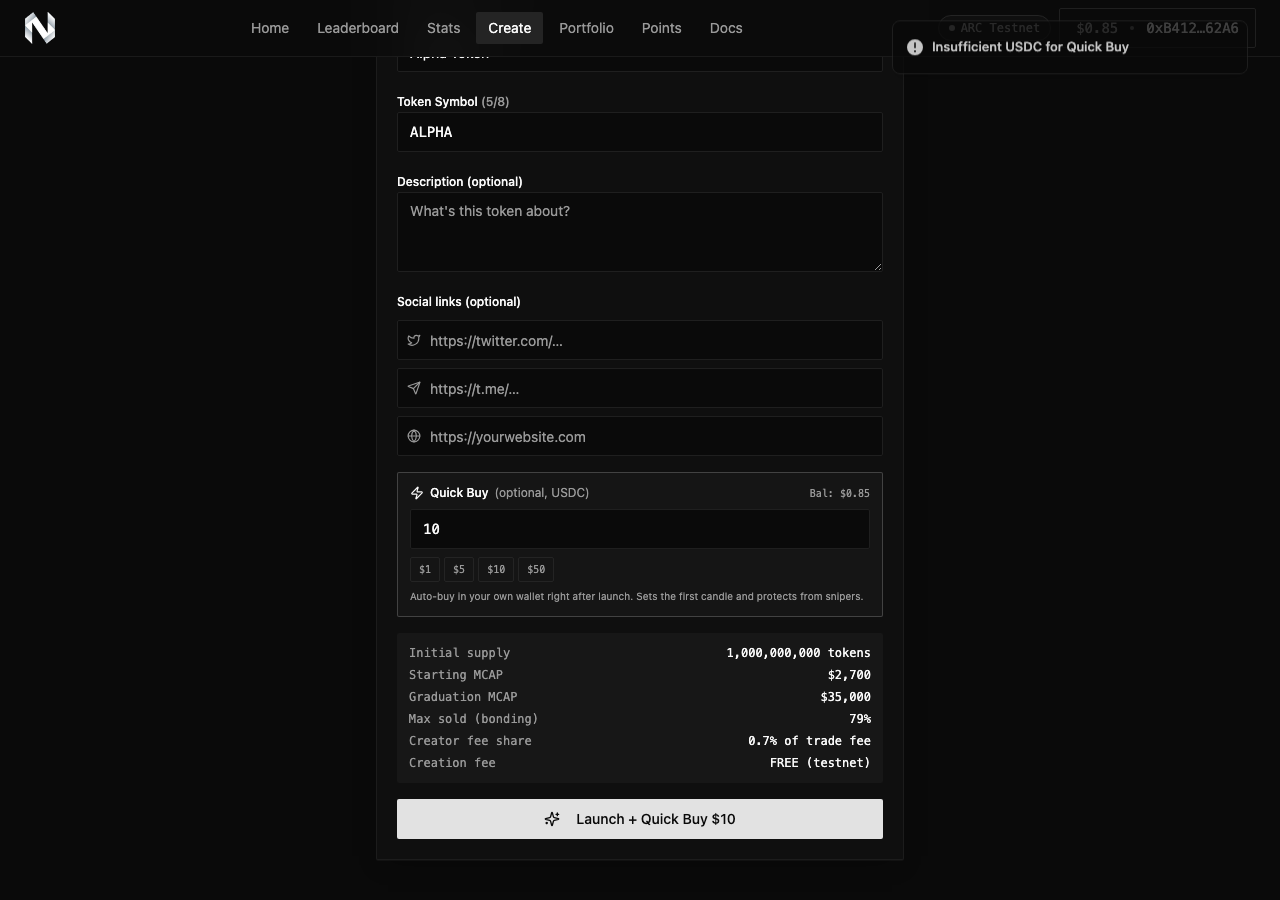Click the N logo in the header

click(x=40, y=28)
